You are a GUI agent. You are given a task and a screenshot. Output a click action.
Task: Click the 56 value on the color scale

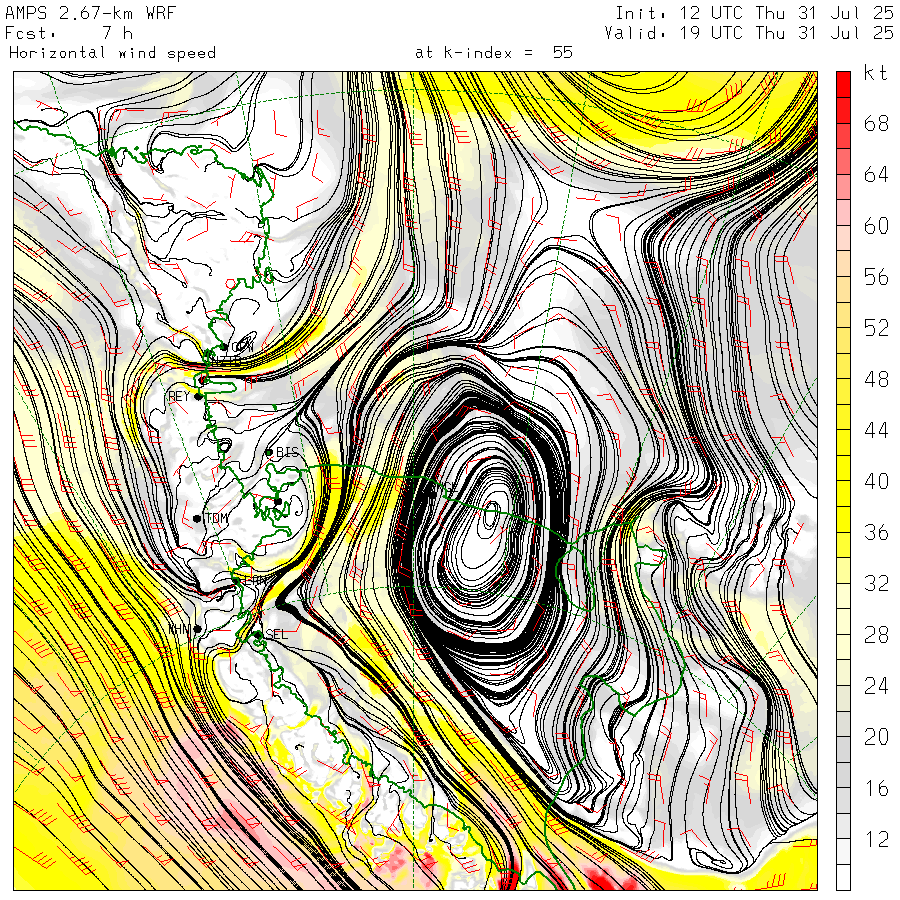[876, 277]
